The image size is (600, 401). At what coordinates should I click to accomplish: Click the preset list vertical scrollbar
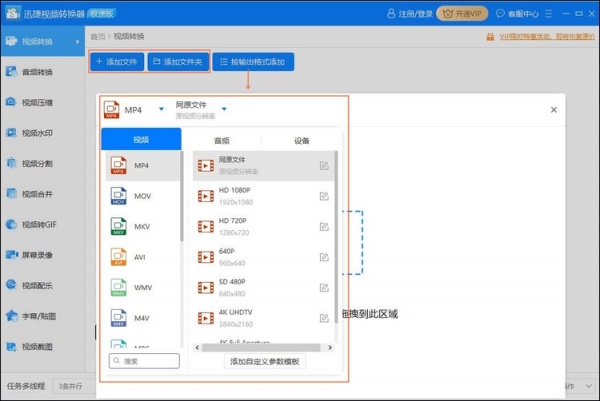click(336, 237)
